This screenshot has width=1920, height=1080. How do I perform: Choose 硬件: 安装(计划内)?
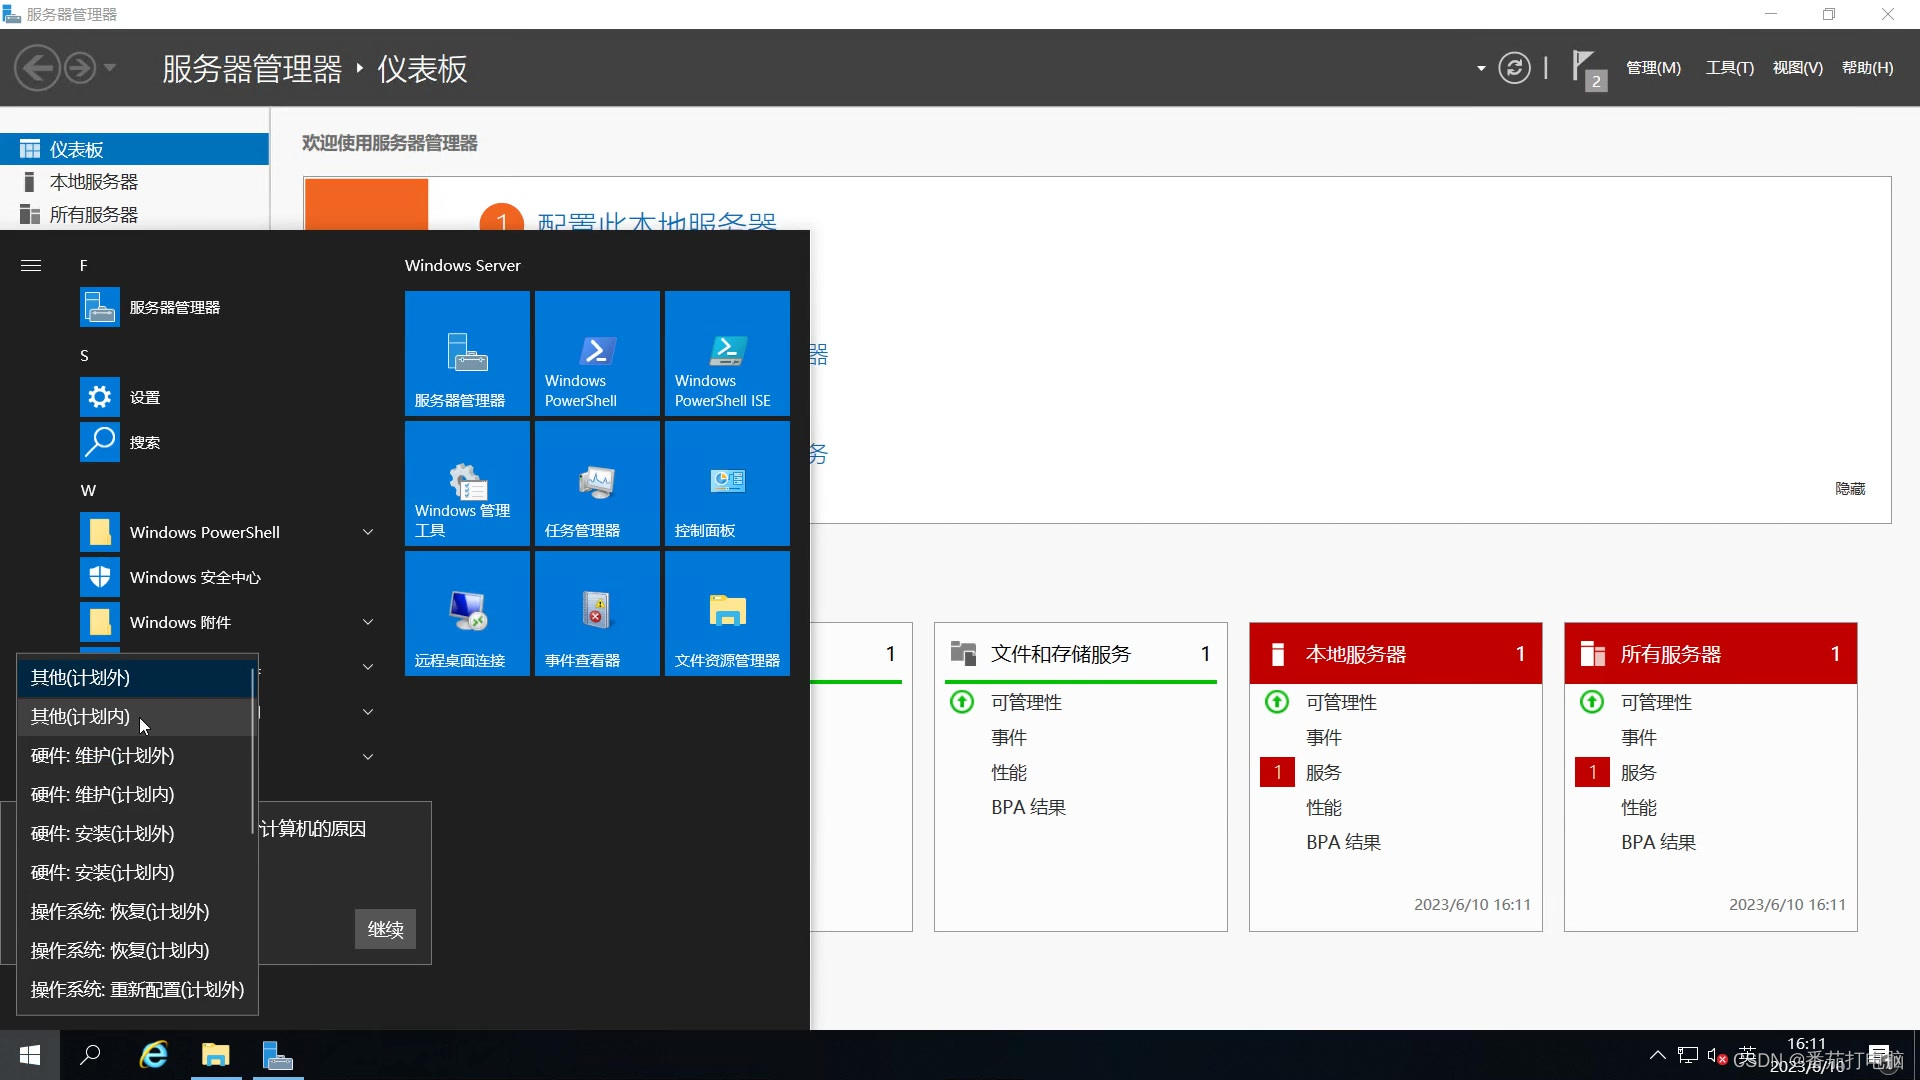click(134, 872)
